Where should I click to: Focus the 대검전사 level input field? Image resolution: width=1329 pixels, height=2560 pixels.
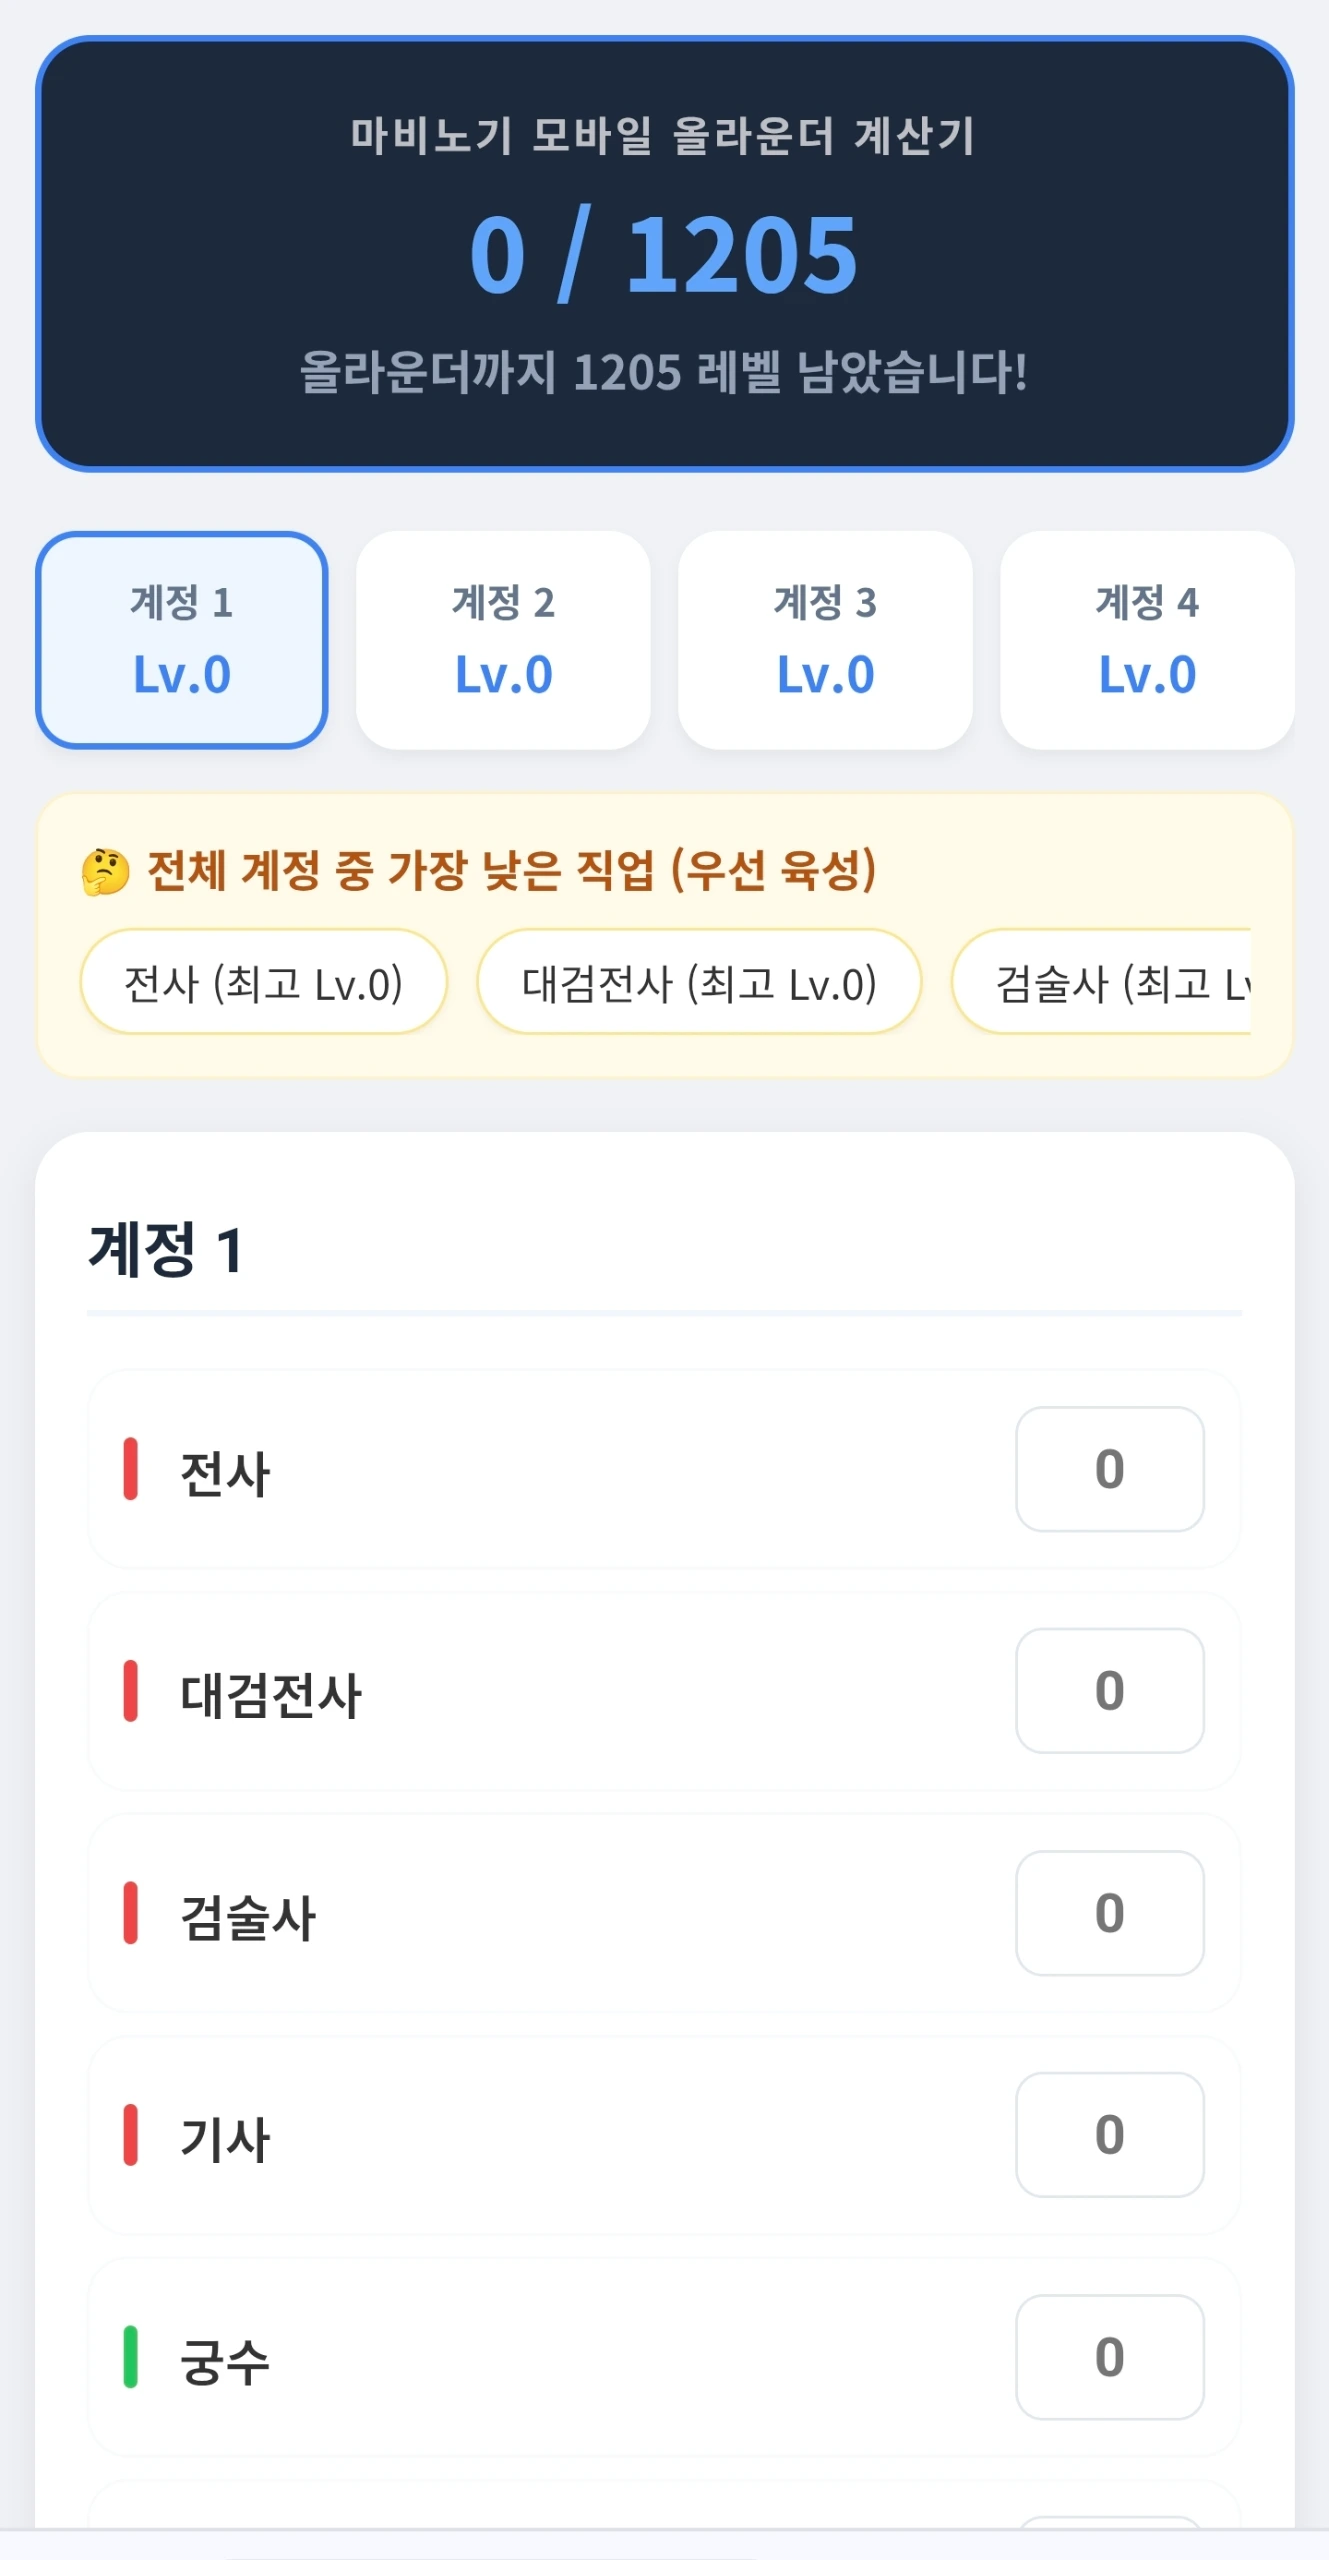[x=1110, y=1691]
